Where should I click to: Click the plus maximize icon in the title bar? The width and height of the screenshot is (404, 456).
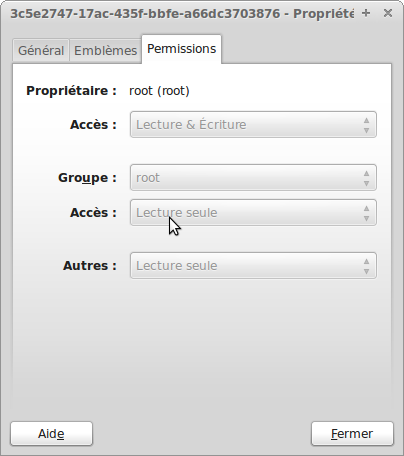click(366, 13)
